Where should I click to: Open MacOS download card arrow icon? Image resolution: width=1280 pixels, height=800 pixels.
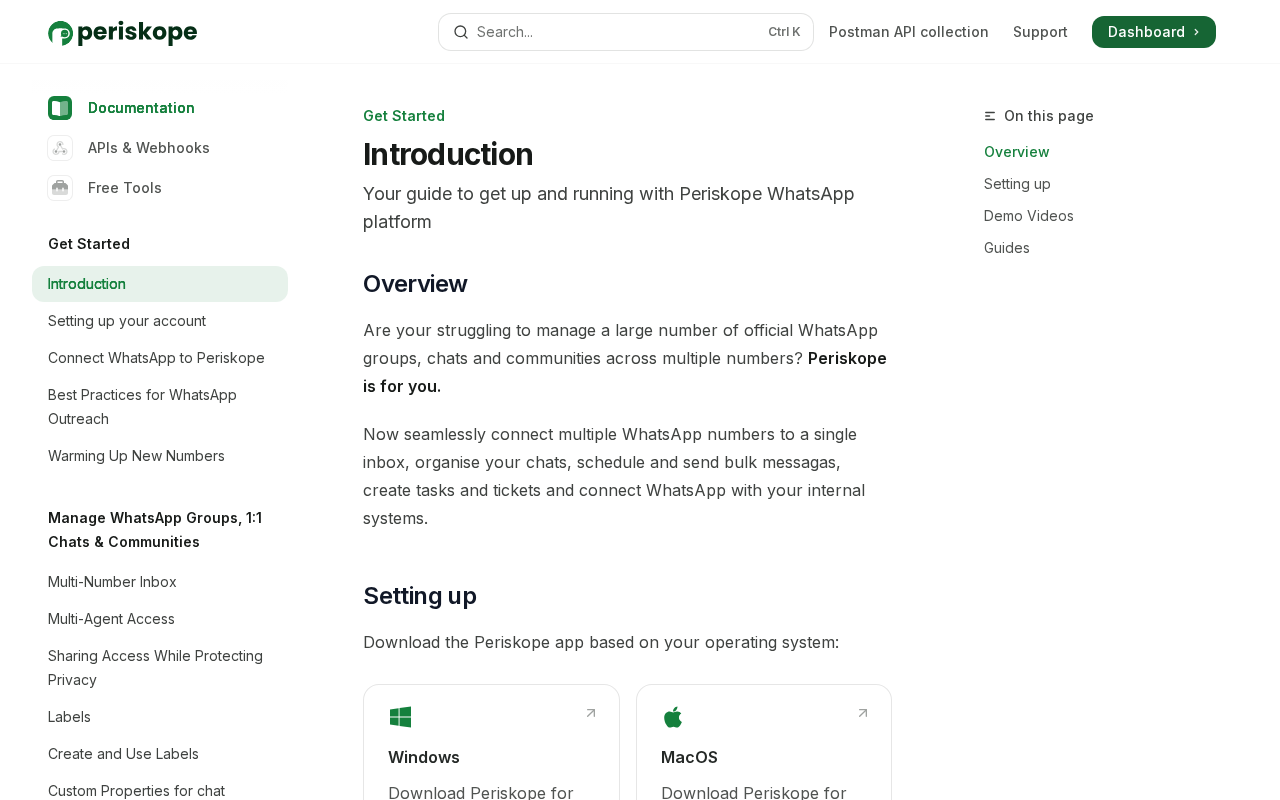click(x=863, y=713)
